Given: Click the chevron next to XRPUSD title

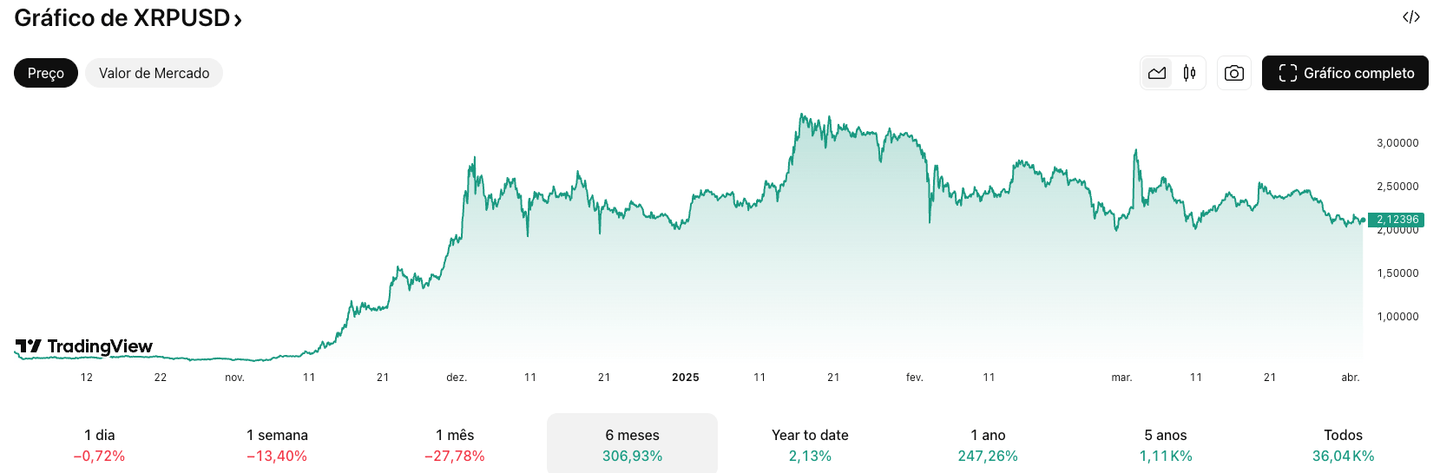Looking at the screenshot, I should pyautogui.click(x=238, y=20).
